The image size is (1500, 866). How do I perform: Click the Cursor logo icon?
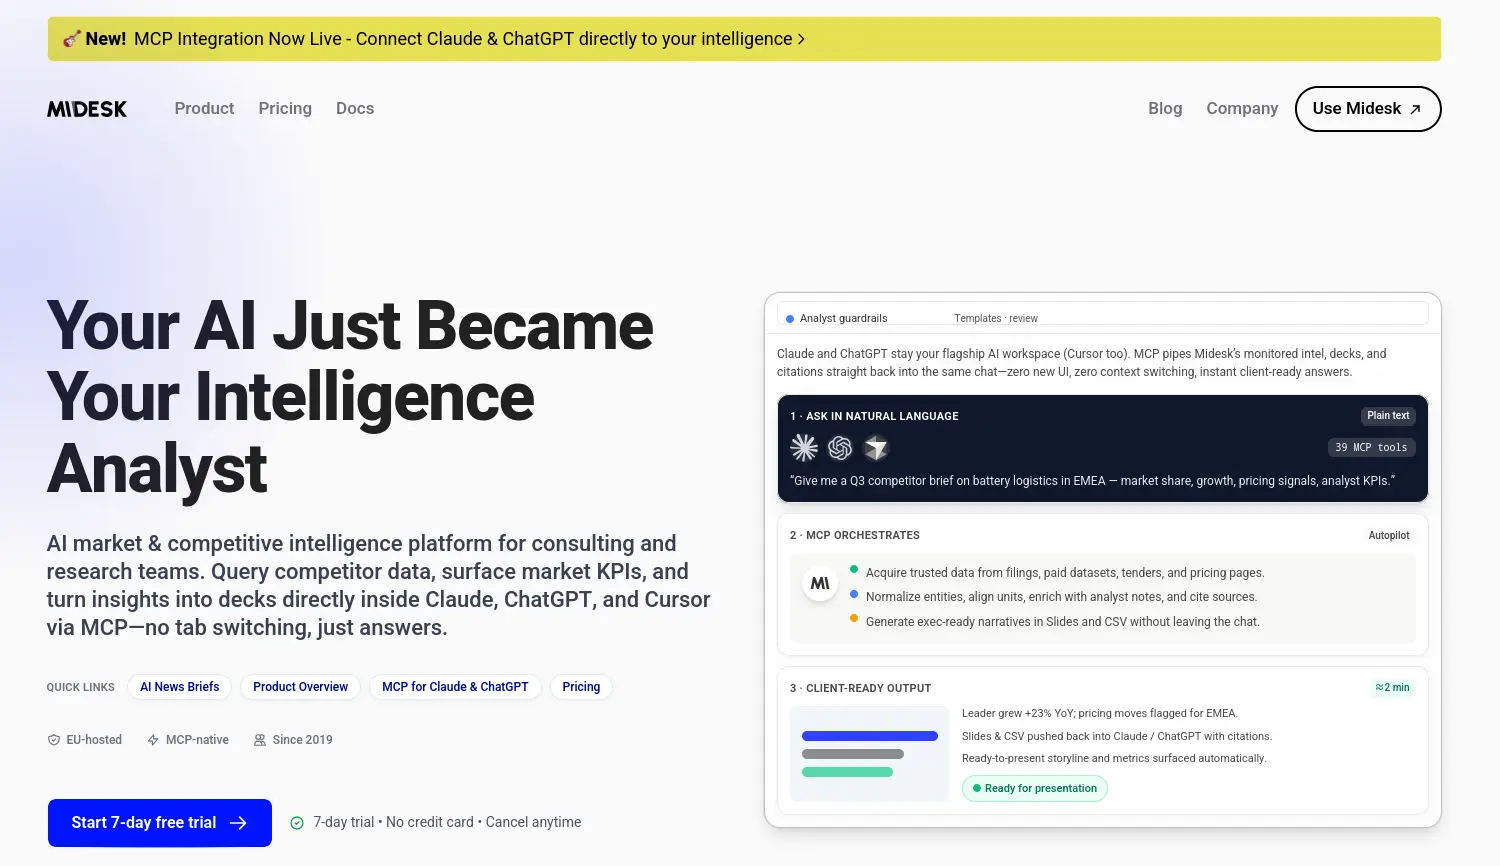[876, 448]
